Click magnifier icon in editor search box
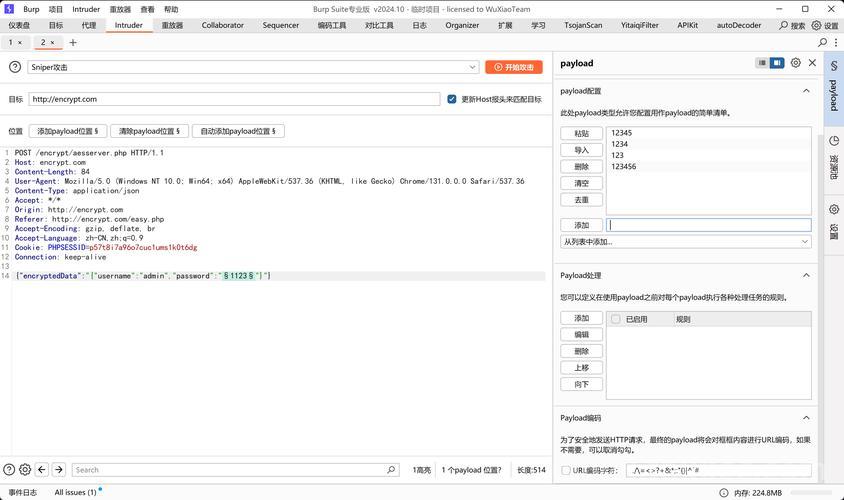 pyautogui.click(x=391, y=469)
